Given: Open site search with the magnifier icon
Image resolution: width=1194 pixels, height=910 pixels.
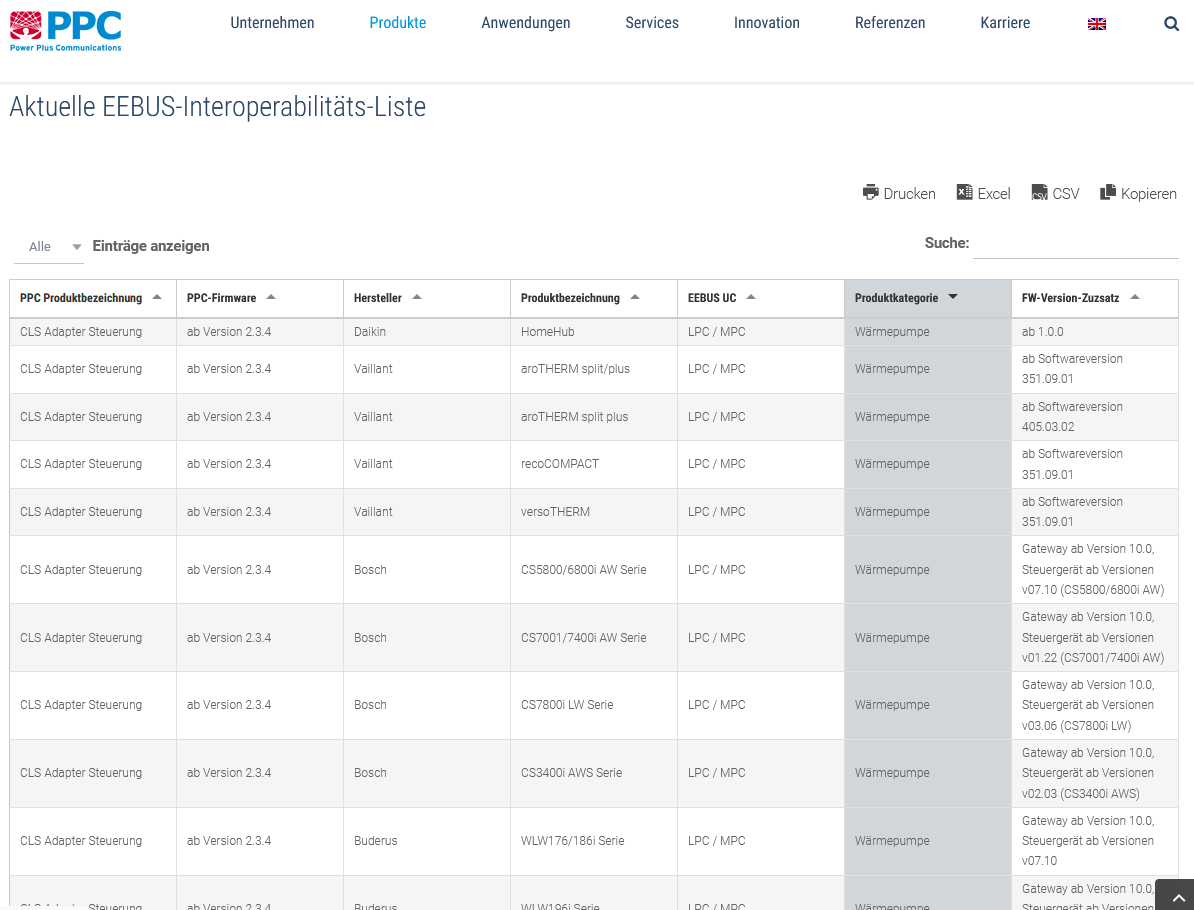Looking at the screenshot, I should click(1171, 23).
